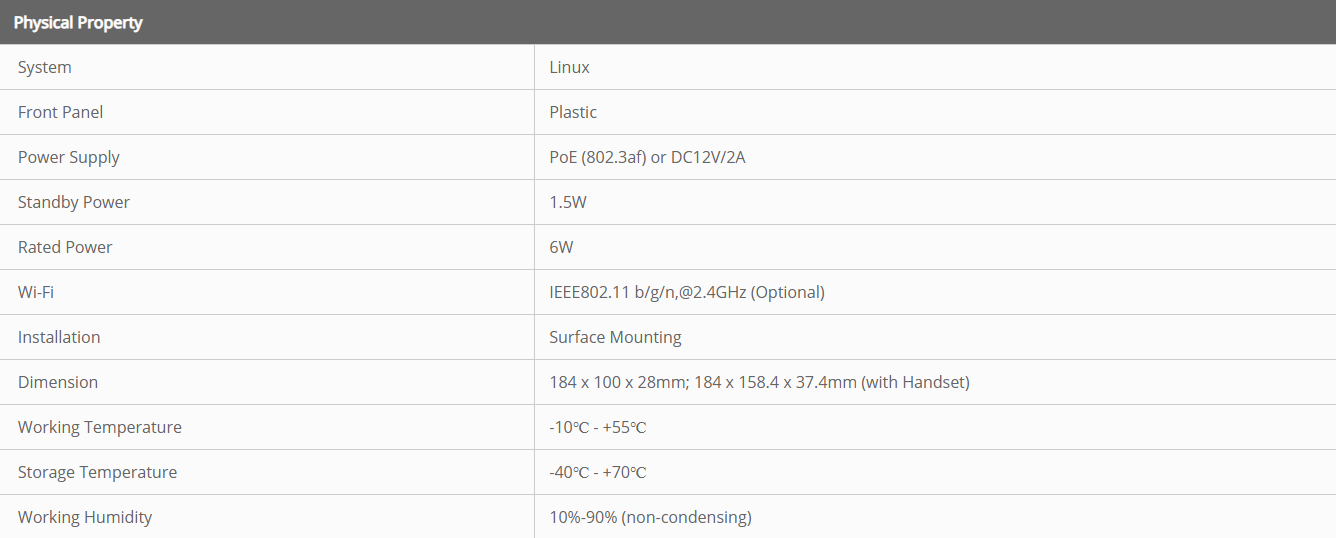Select the Rated Power label
The height and width of the screenshot is (538, 1336).
click(x=65, y=247)
